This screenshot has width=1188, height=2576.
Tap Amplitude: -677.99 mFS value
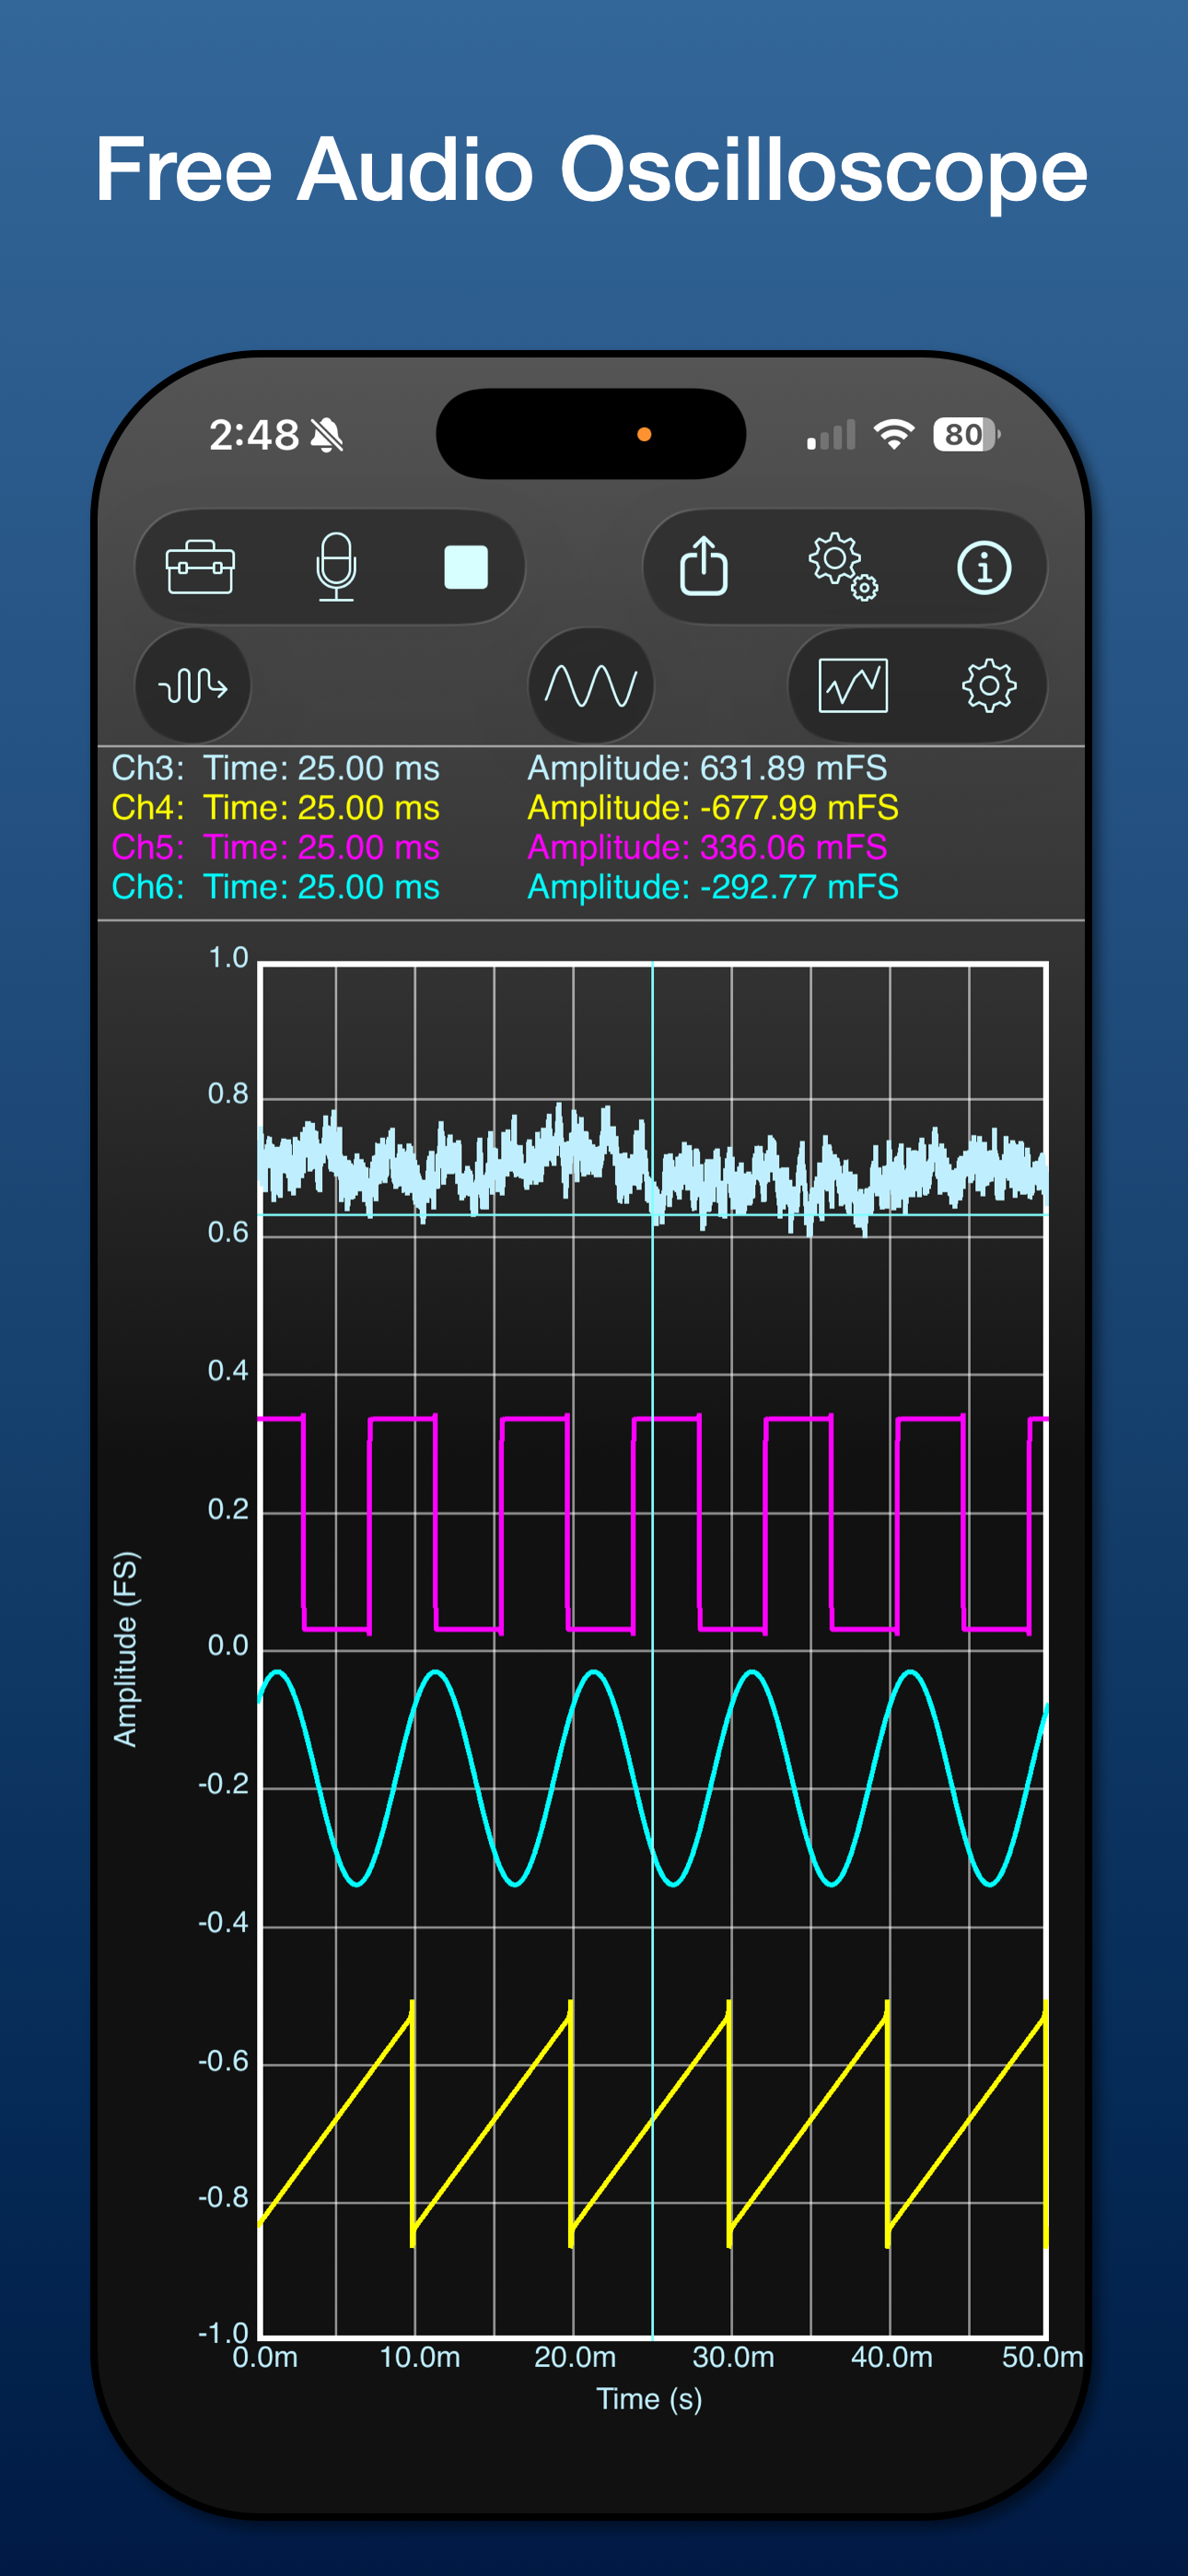713,808
